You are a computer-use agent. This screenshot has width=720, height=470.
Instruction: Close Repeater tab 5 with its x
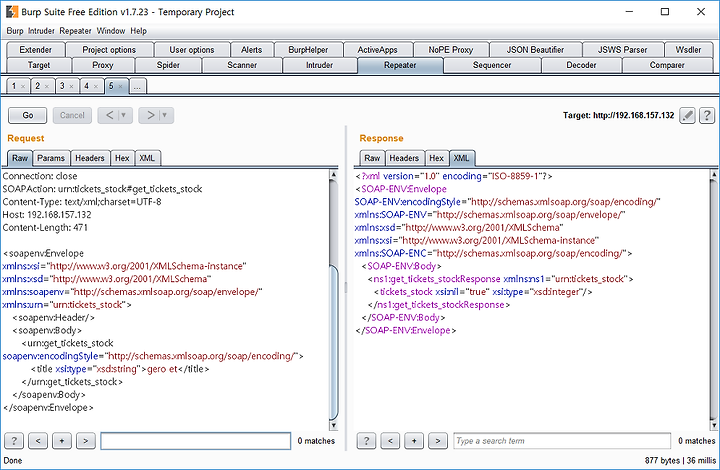[x=120, y=86]
